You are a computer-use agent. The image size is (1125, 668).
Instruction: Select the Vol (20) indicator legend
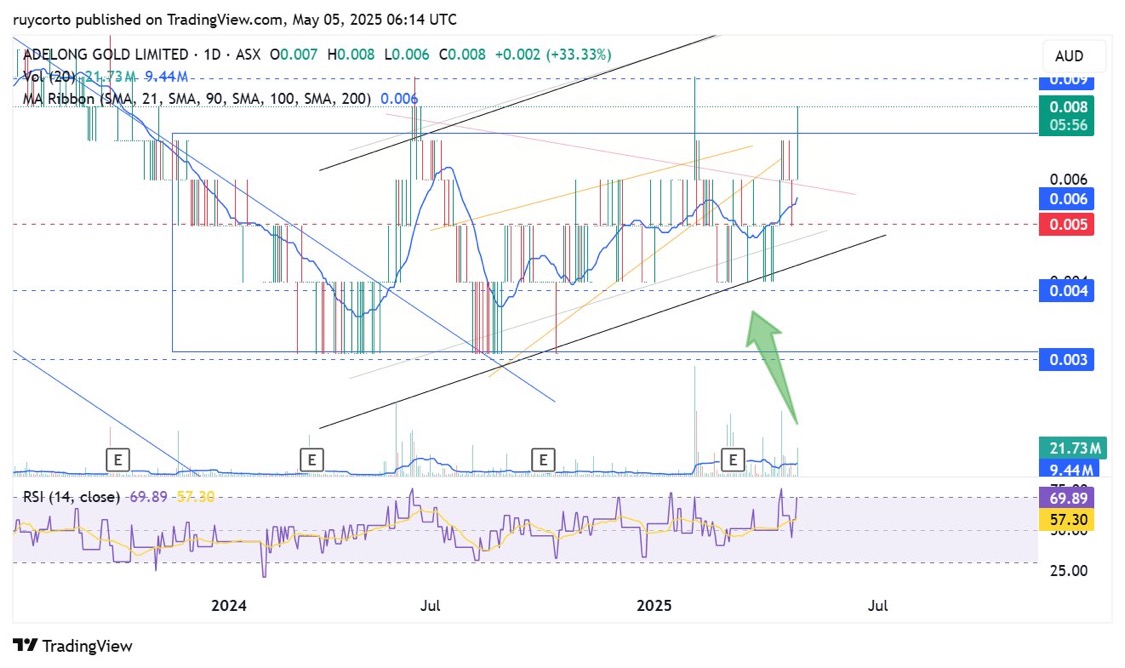49,76
